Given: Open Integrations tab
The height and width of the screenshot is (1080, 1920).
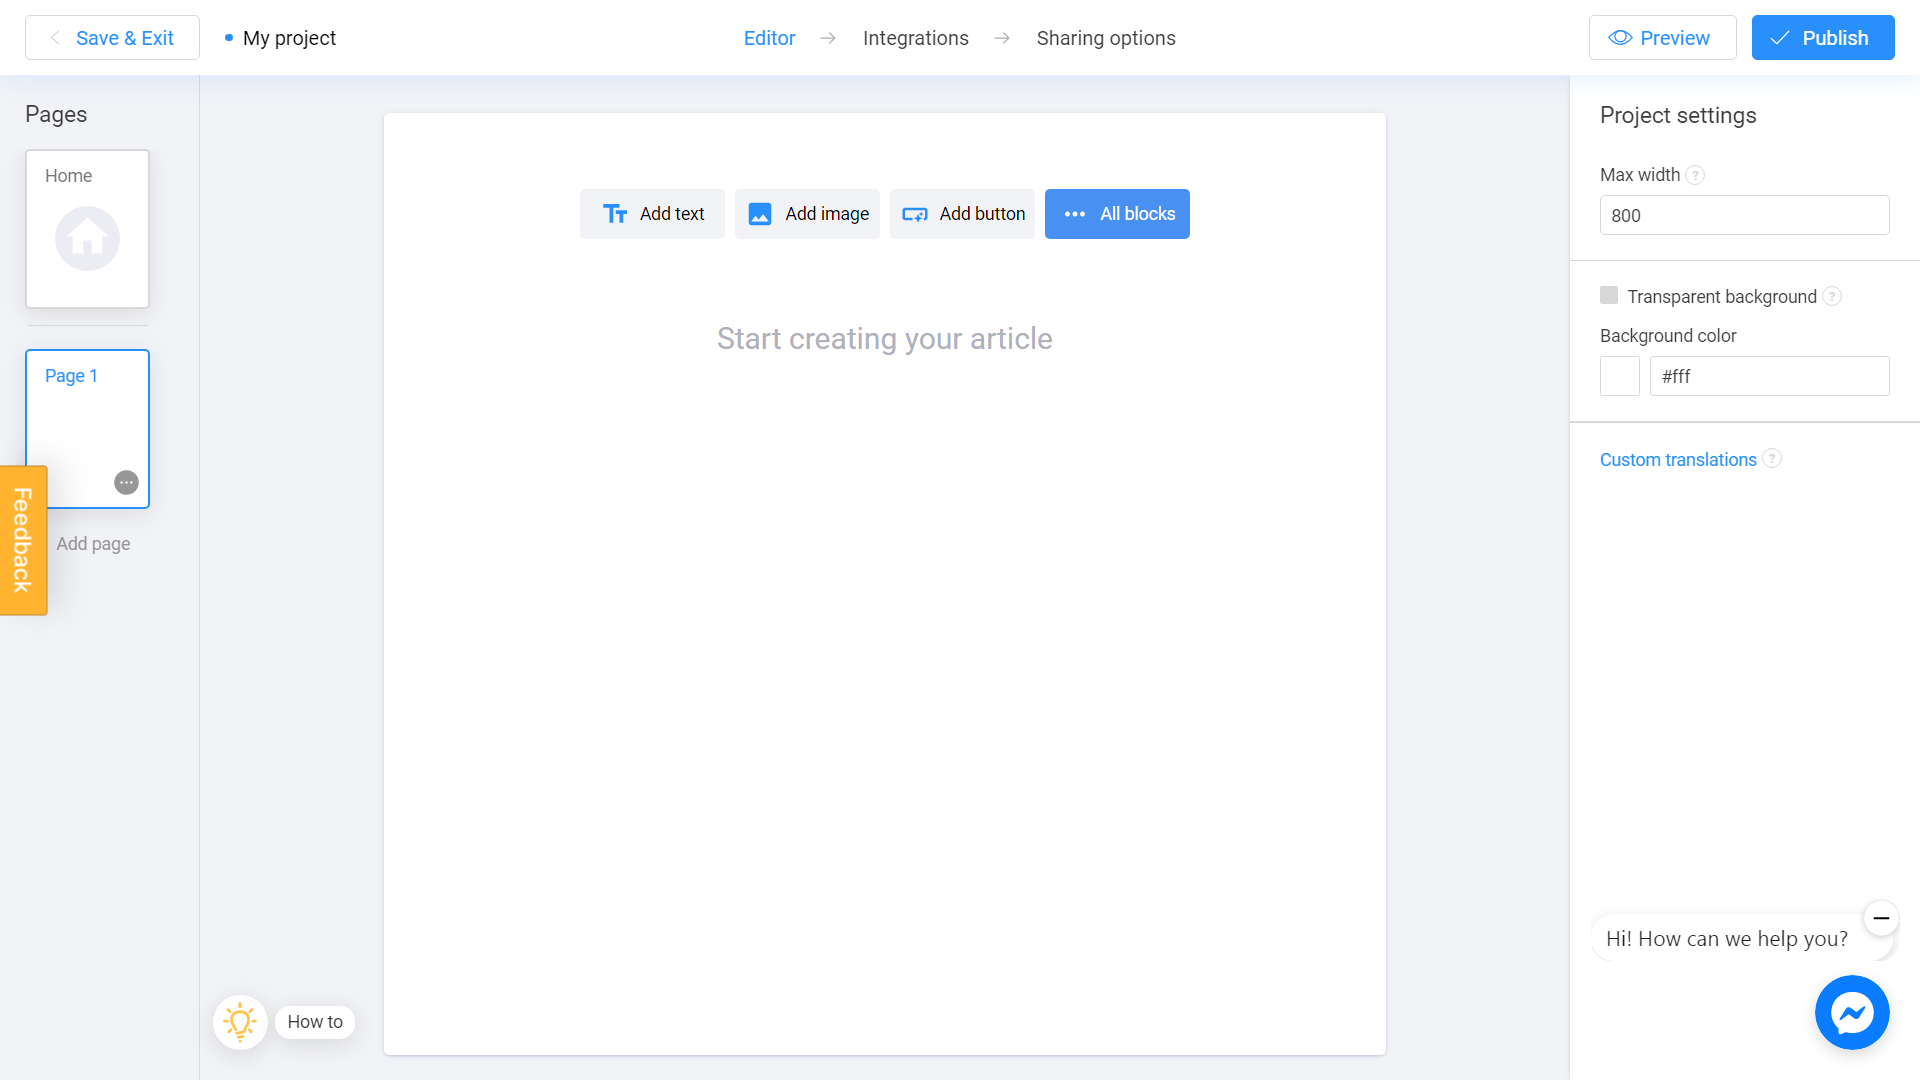Looking at the screenshot, I should tap(916, 38).
